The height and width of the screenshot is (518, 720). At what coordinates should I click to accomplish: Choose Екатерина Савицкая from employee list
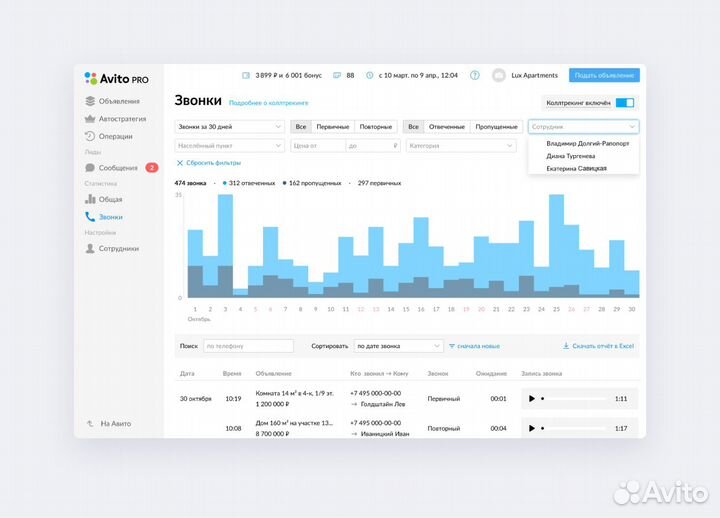coord(576,168)
